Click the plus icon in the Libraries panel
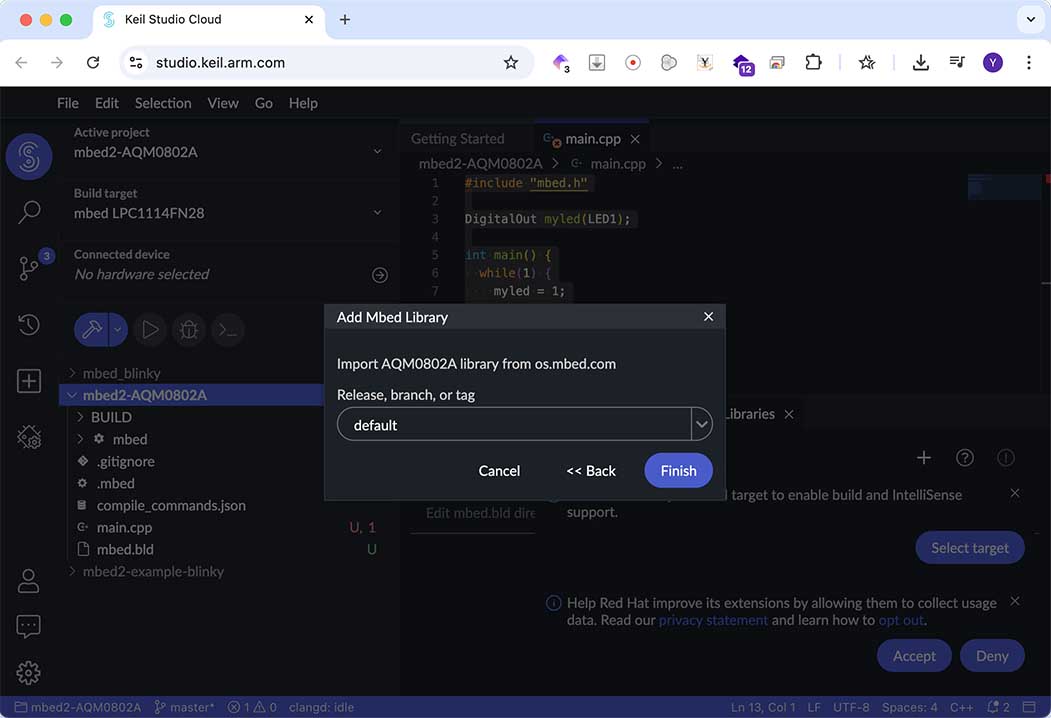The width and height of the screenshot is (1051, 718). point(924,457)
